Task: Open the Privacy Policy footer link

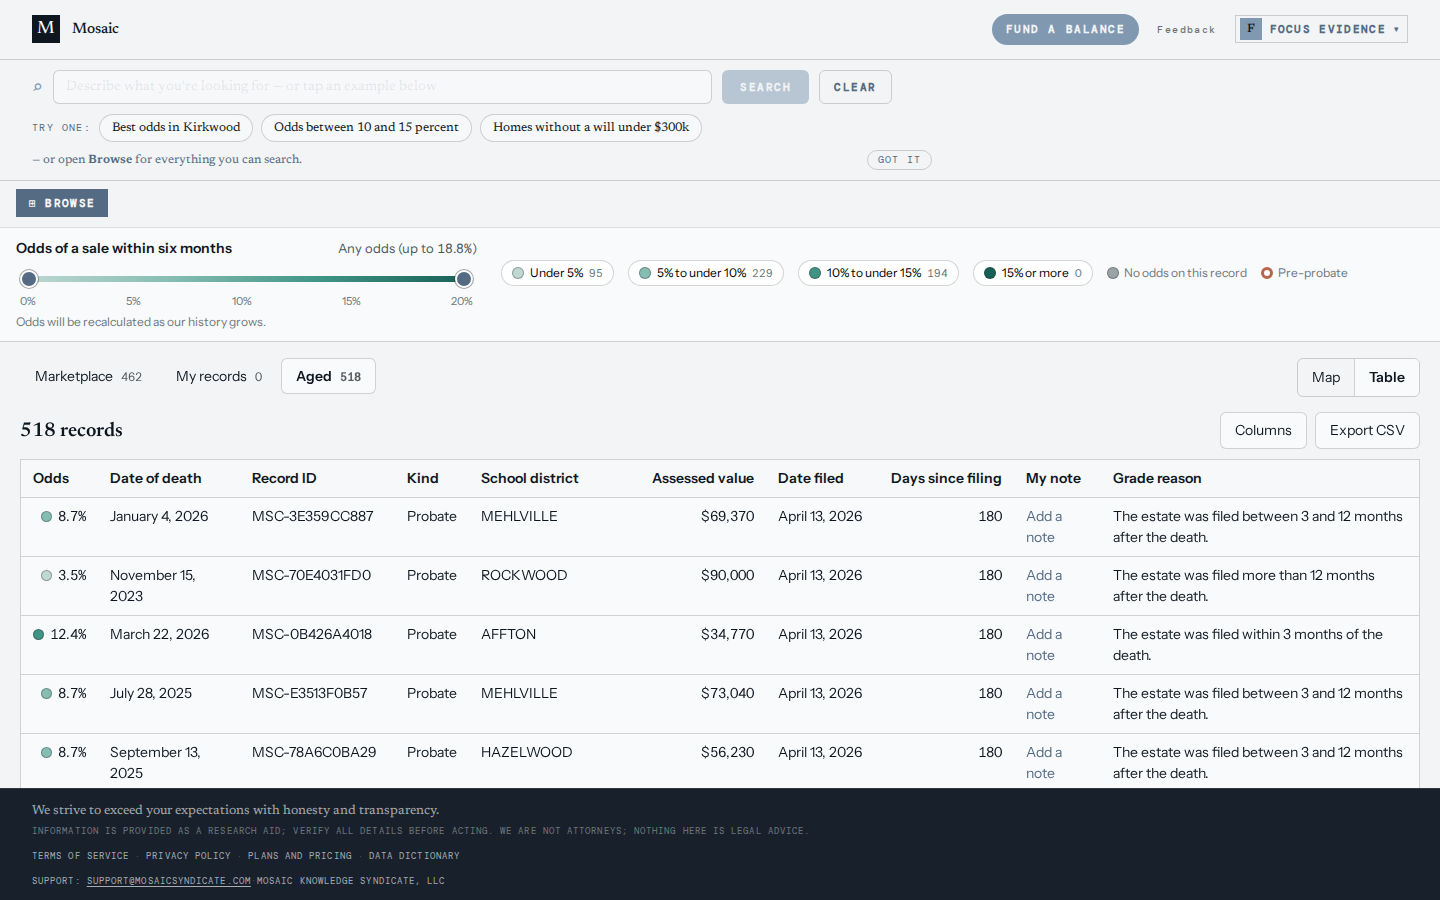Action: coord(188,856)
